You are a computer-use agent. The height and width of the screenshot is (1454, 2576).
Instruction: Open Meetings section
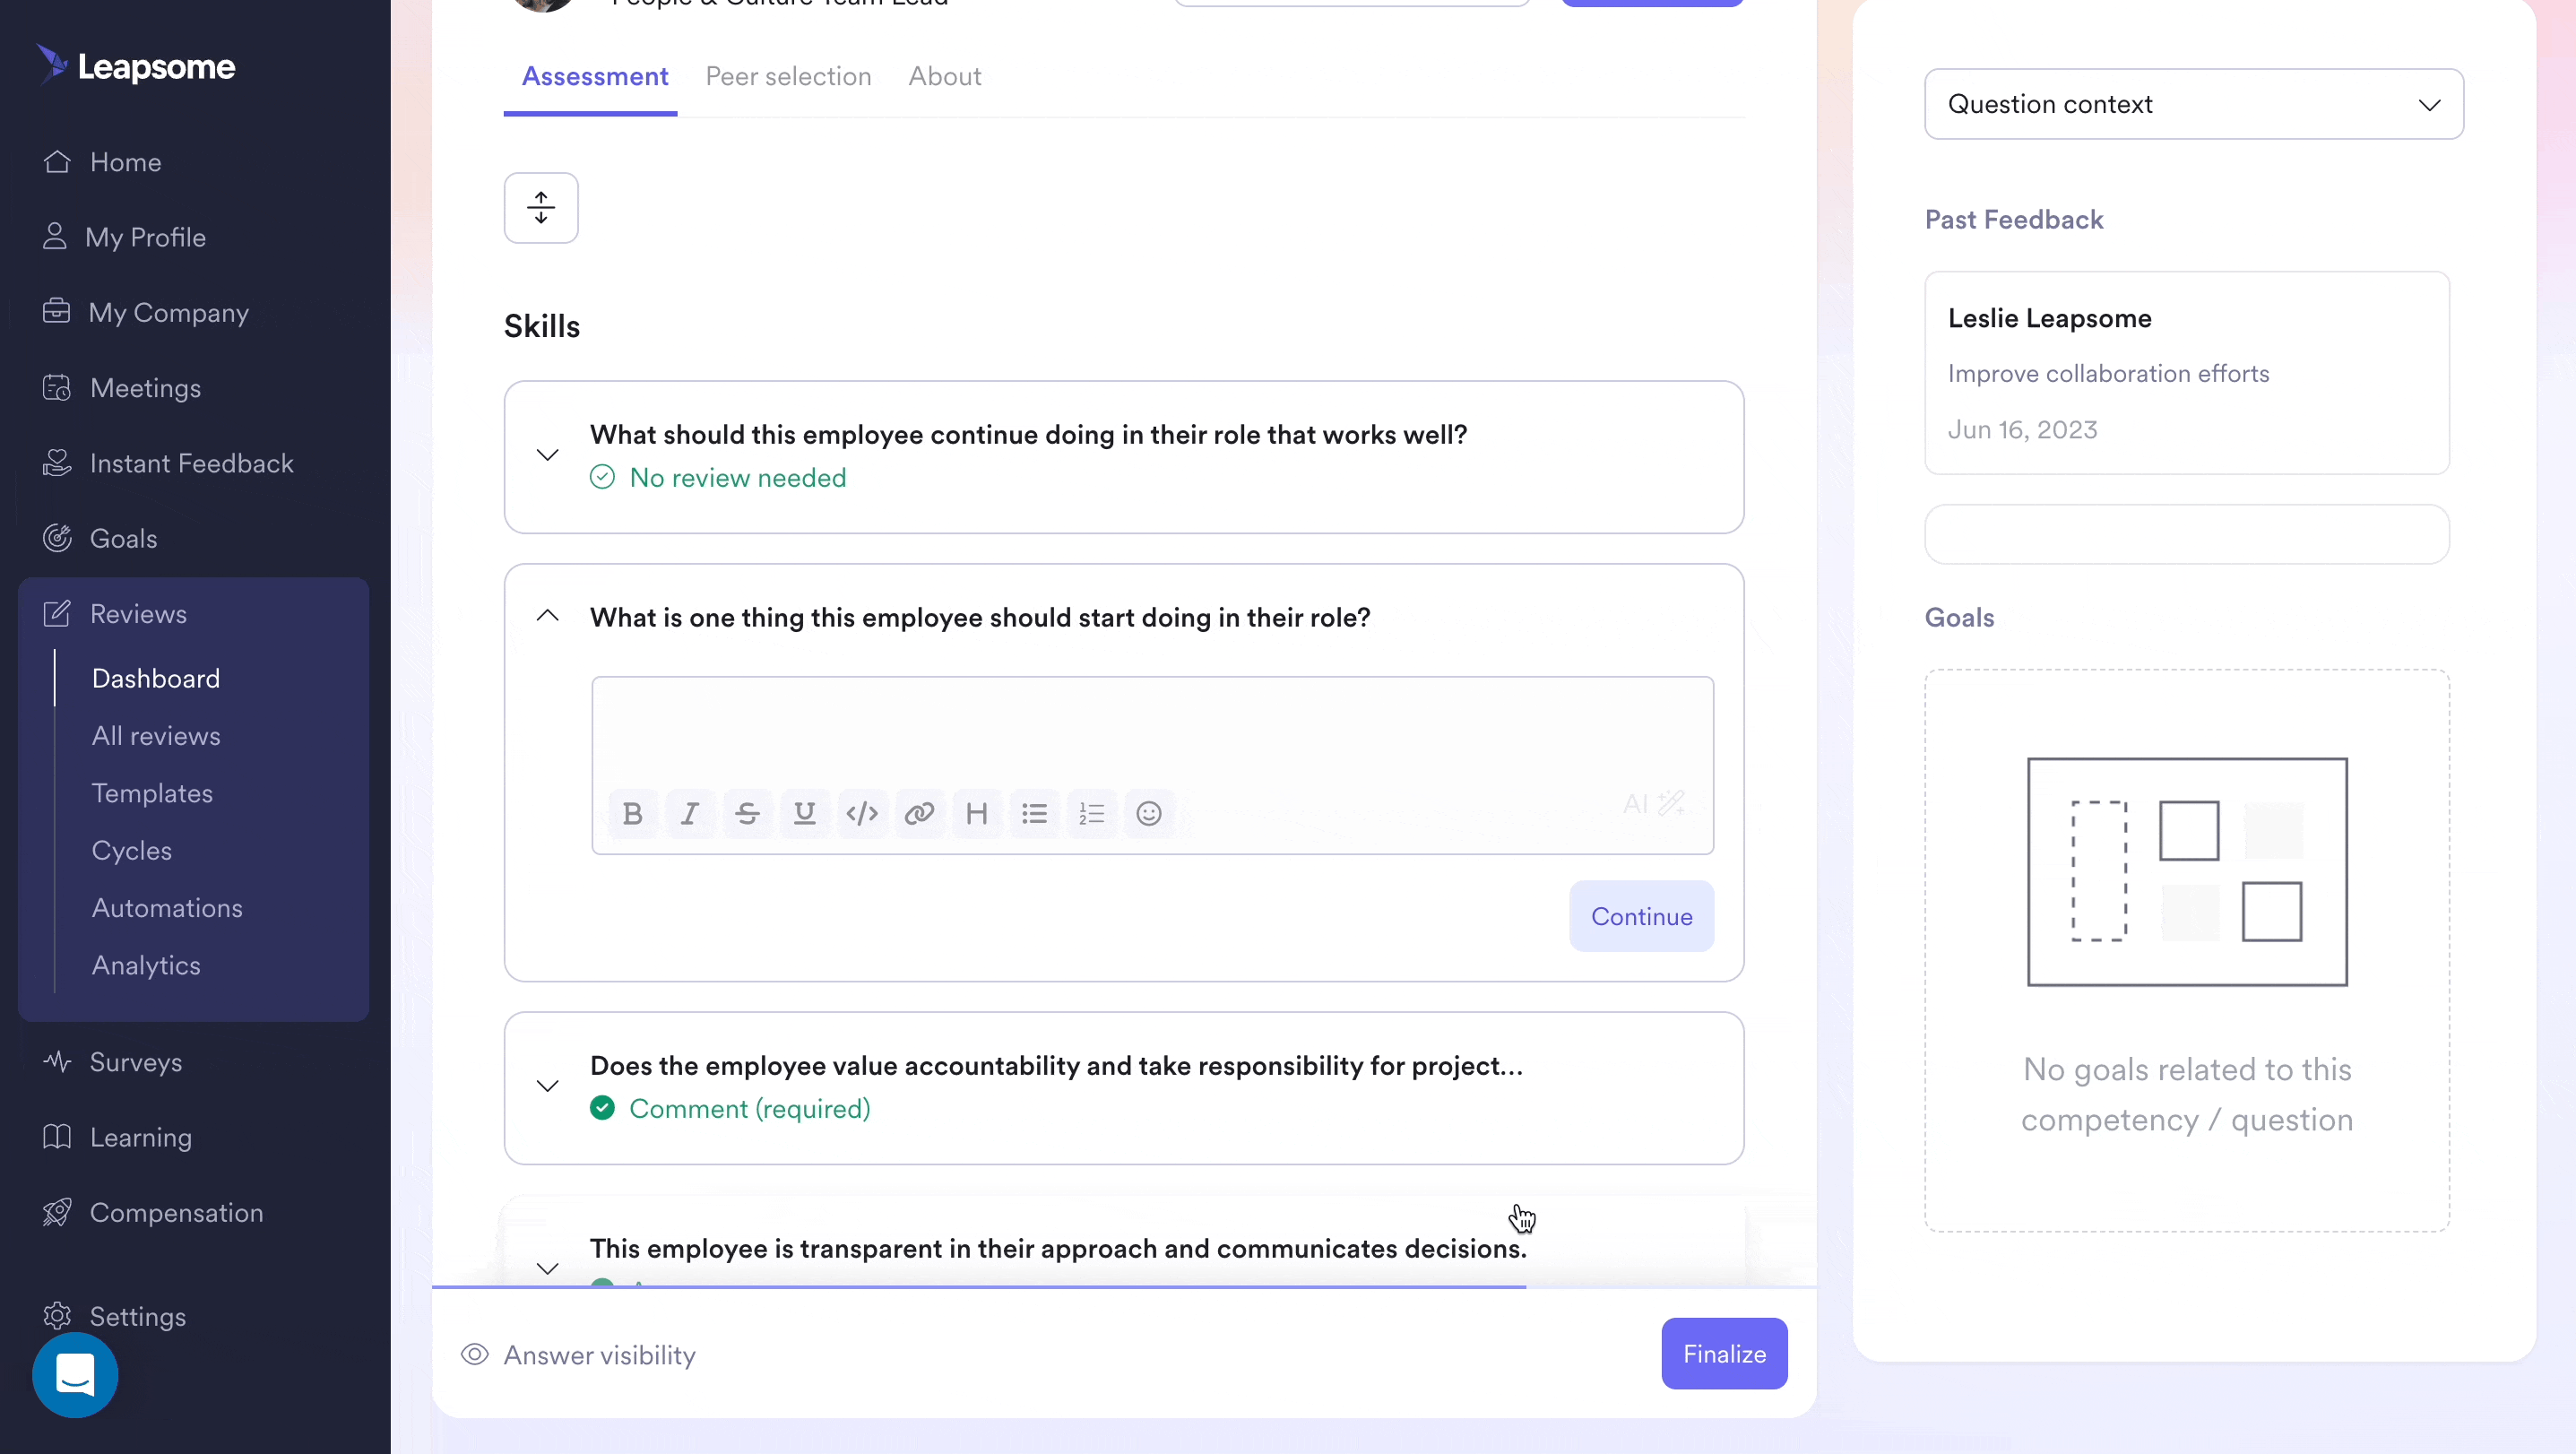point(121,388)
